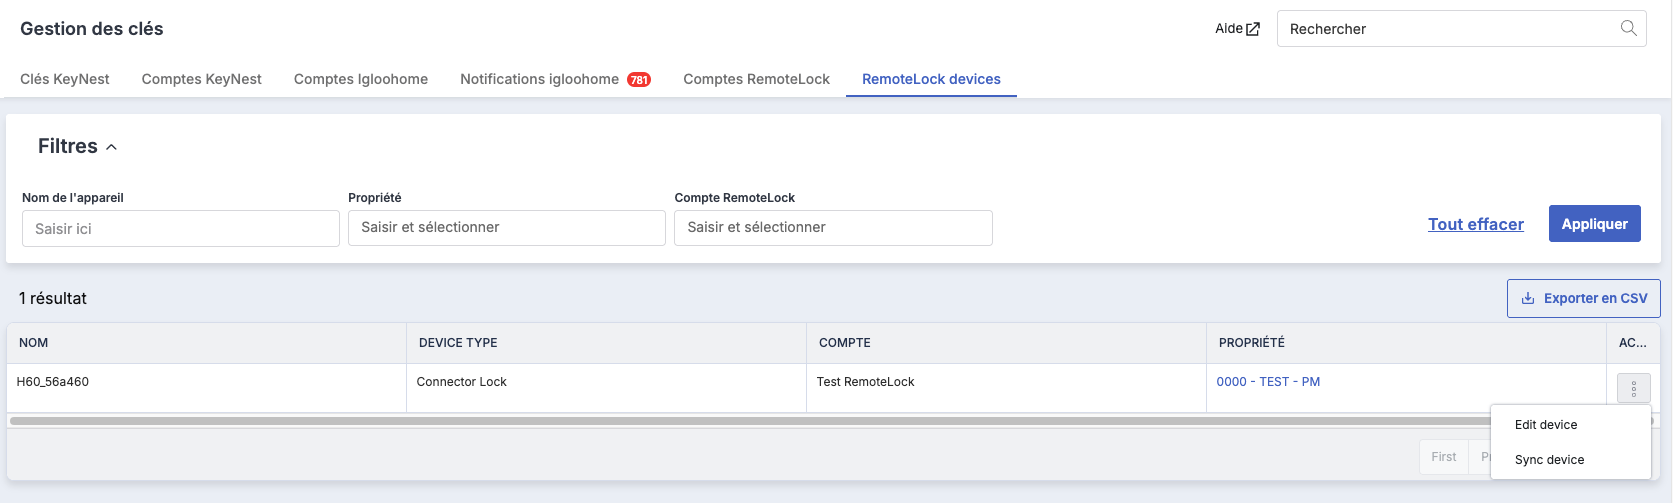1673x503 pixels.
Task: Click the Tout effacer link
Action: coord(1476,224)
